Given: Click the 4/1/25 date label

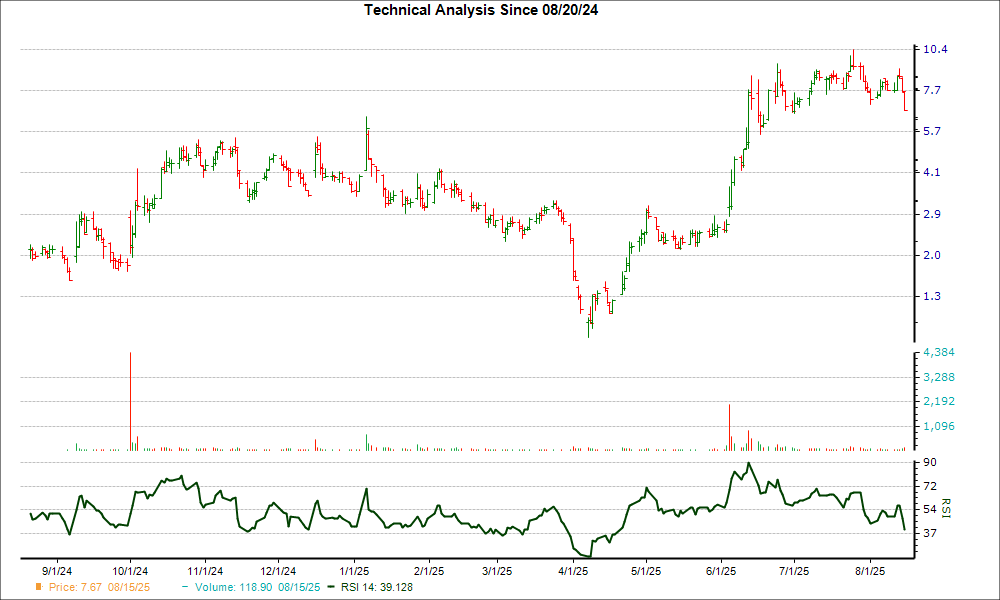Looking at the screenshot, I should (x=573, y=571).
